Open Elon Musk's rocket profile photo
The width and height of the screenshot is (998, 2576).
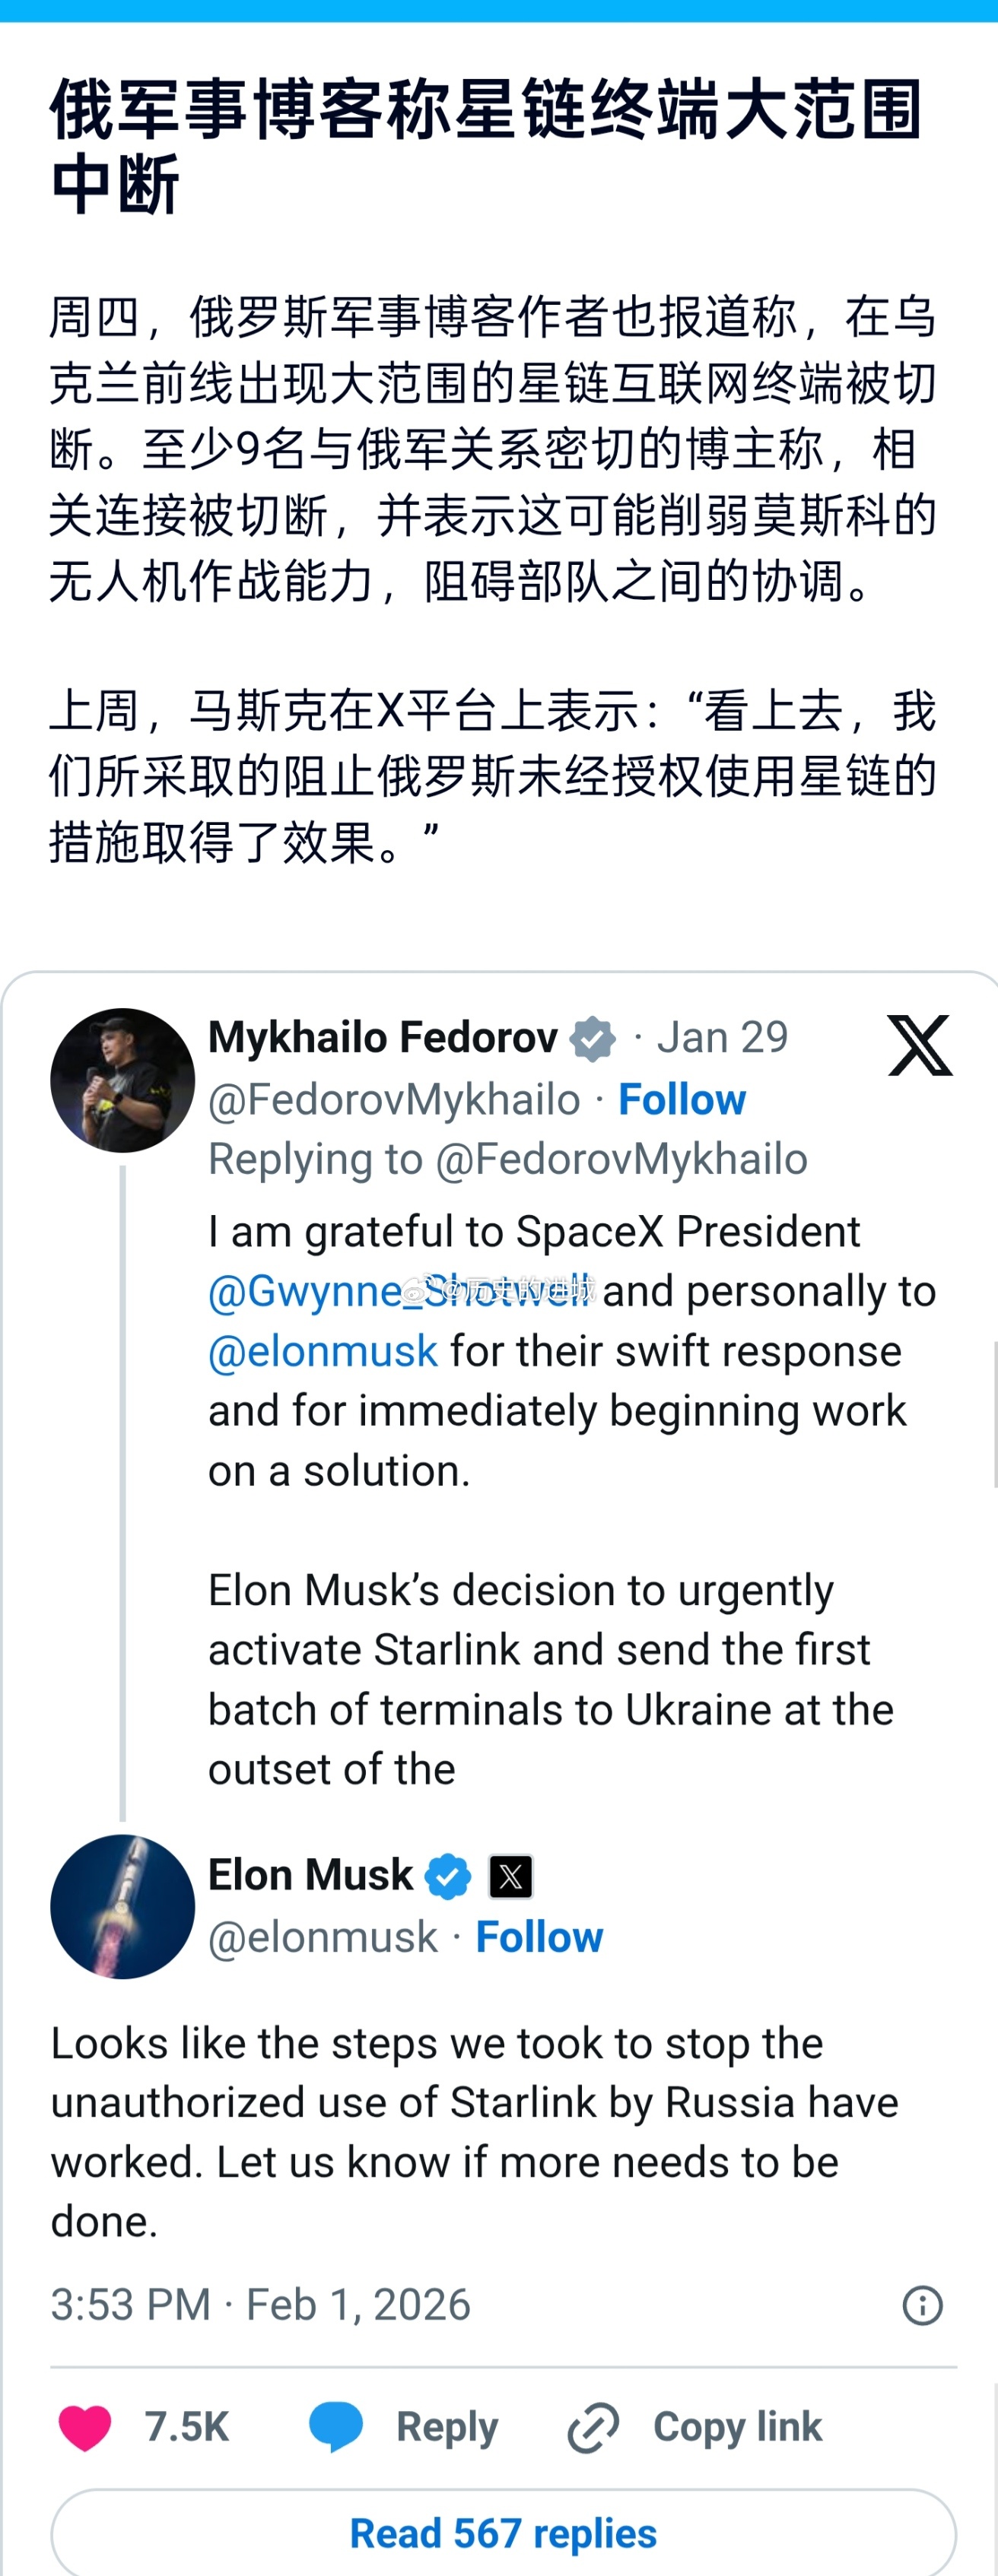click(122, 1906)
